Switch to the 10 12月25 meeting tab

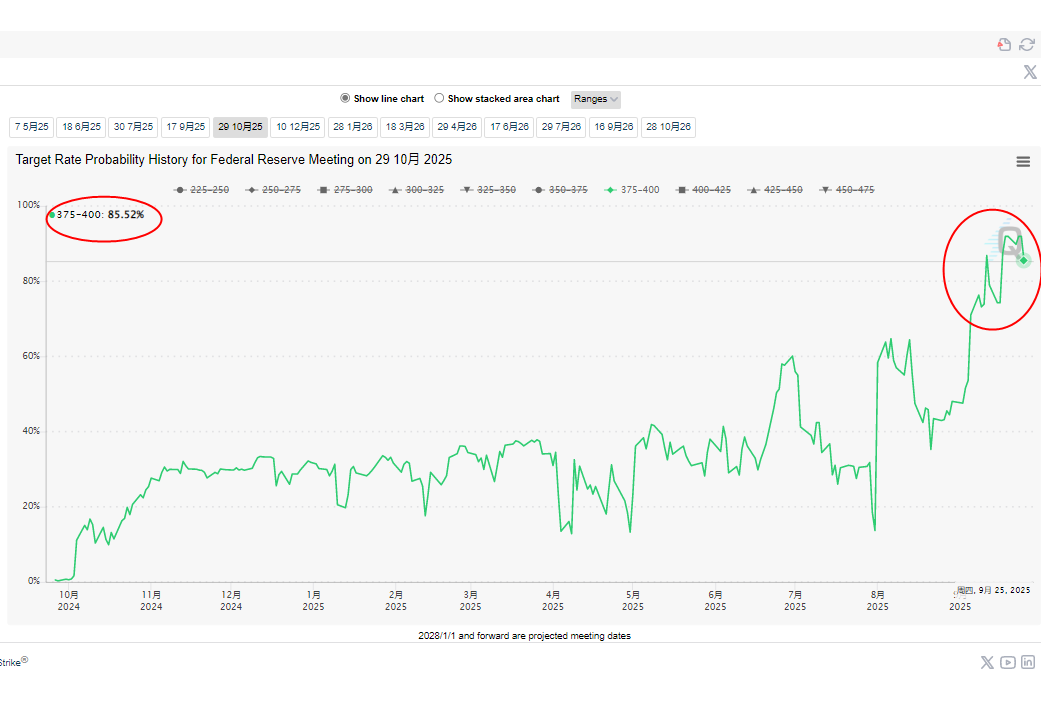[x=298, y=127]
